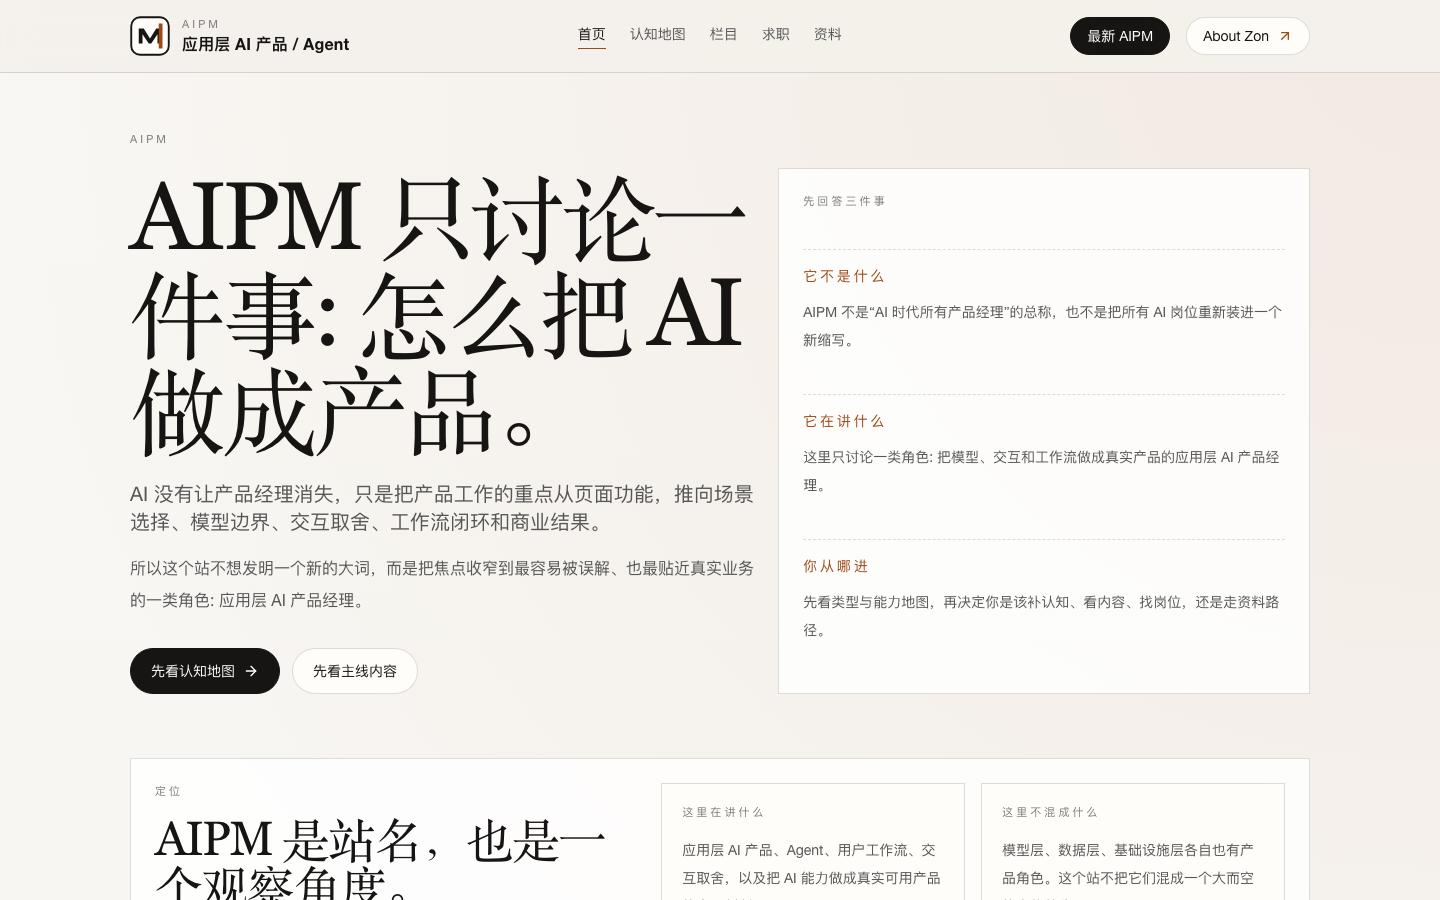Click the 先回答三件事 label on the card
Viewport: 1440px width, 900px height.
point(844,201)
